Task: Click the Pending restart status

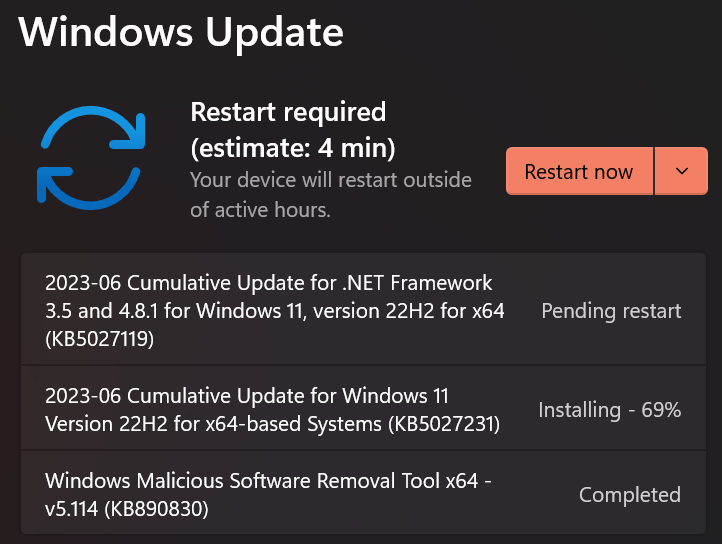Action: [611, 311]
